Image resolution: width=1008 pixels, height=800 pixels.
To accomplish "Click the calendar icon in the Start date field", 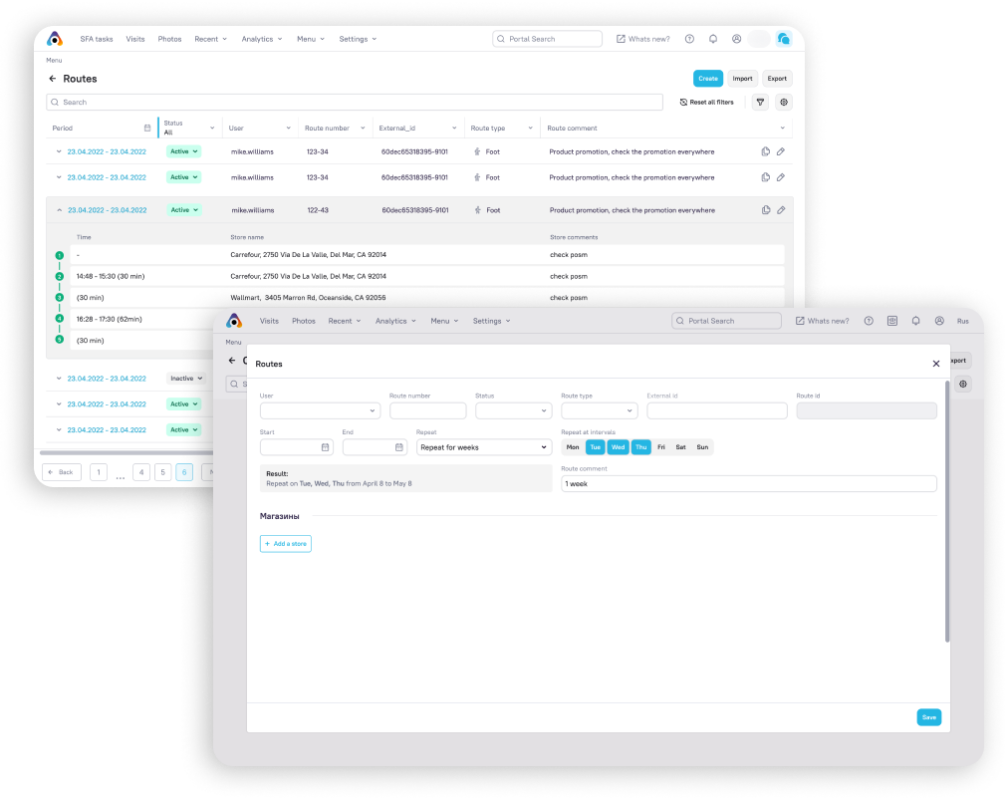I will pyautogui.click(x=325, y=448).
